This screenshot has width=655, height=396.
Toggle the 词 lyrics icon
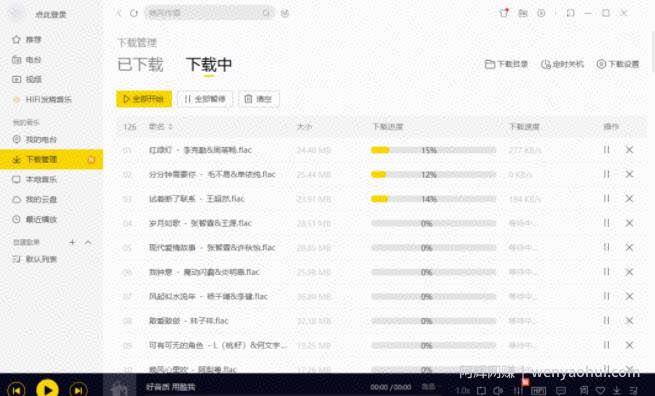(x=584, y=391)
